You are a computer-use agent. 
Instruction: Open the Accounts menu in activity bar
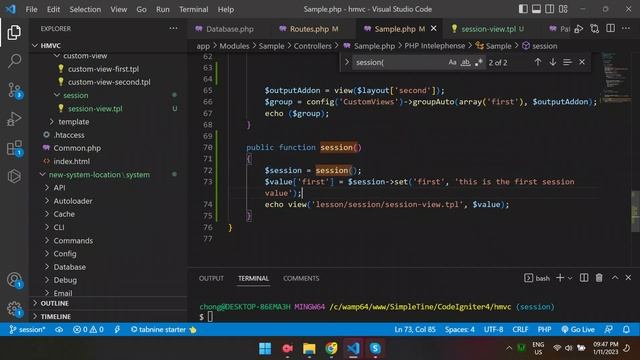pos(15,280)
